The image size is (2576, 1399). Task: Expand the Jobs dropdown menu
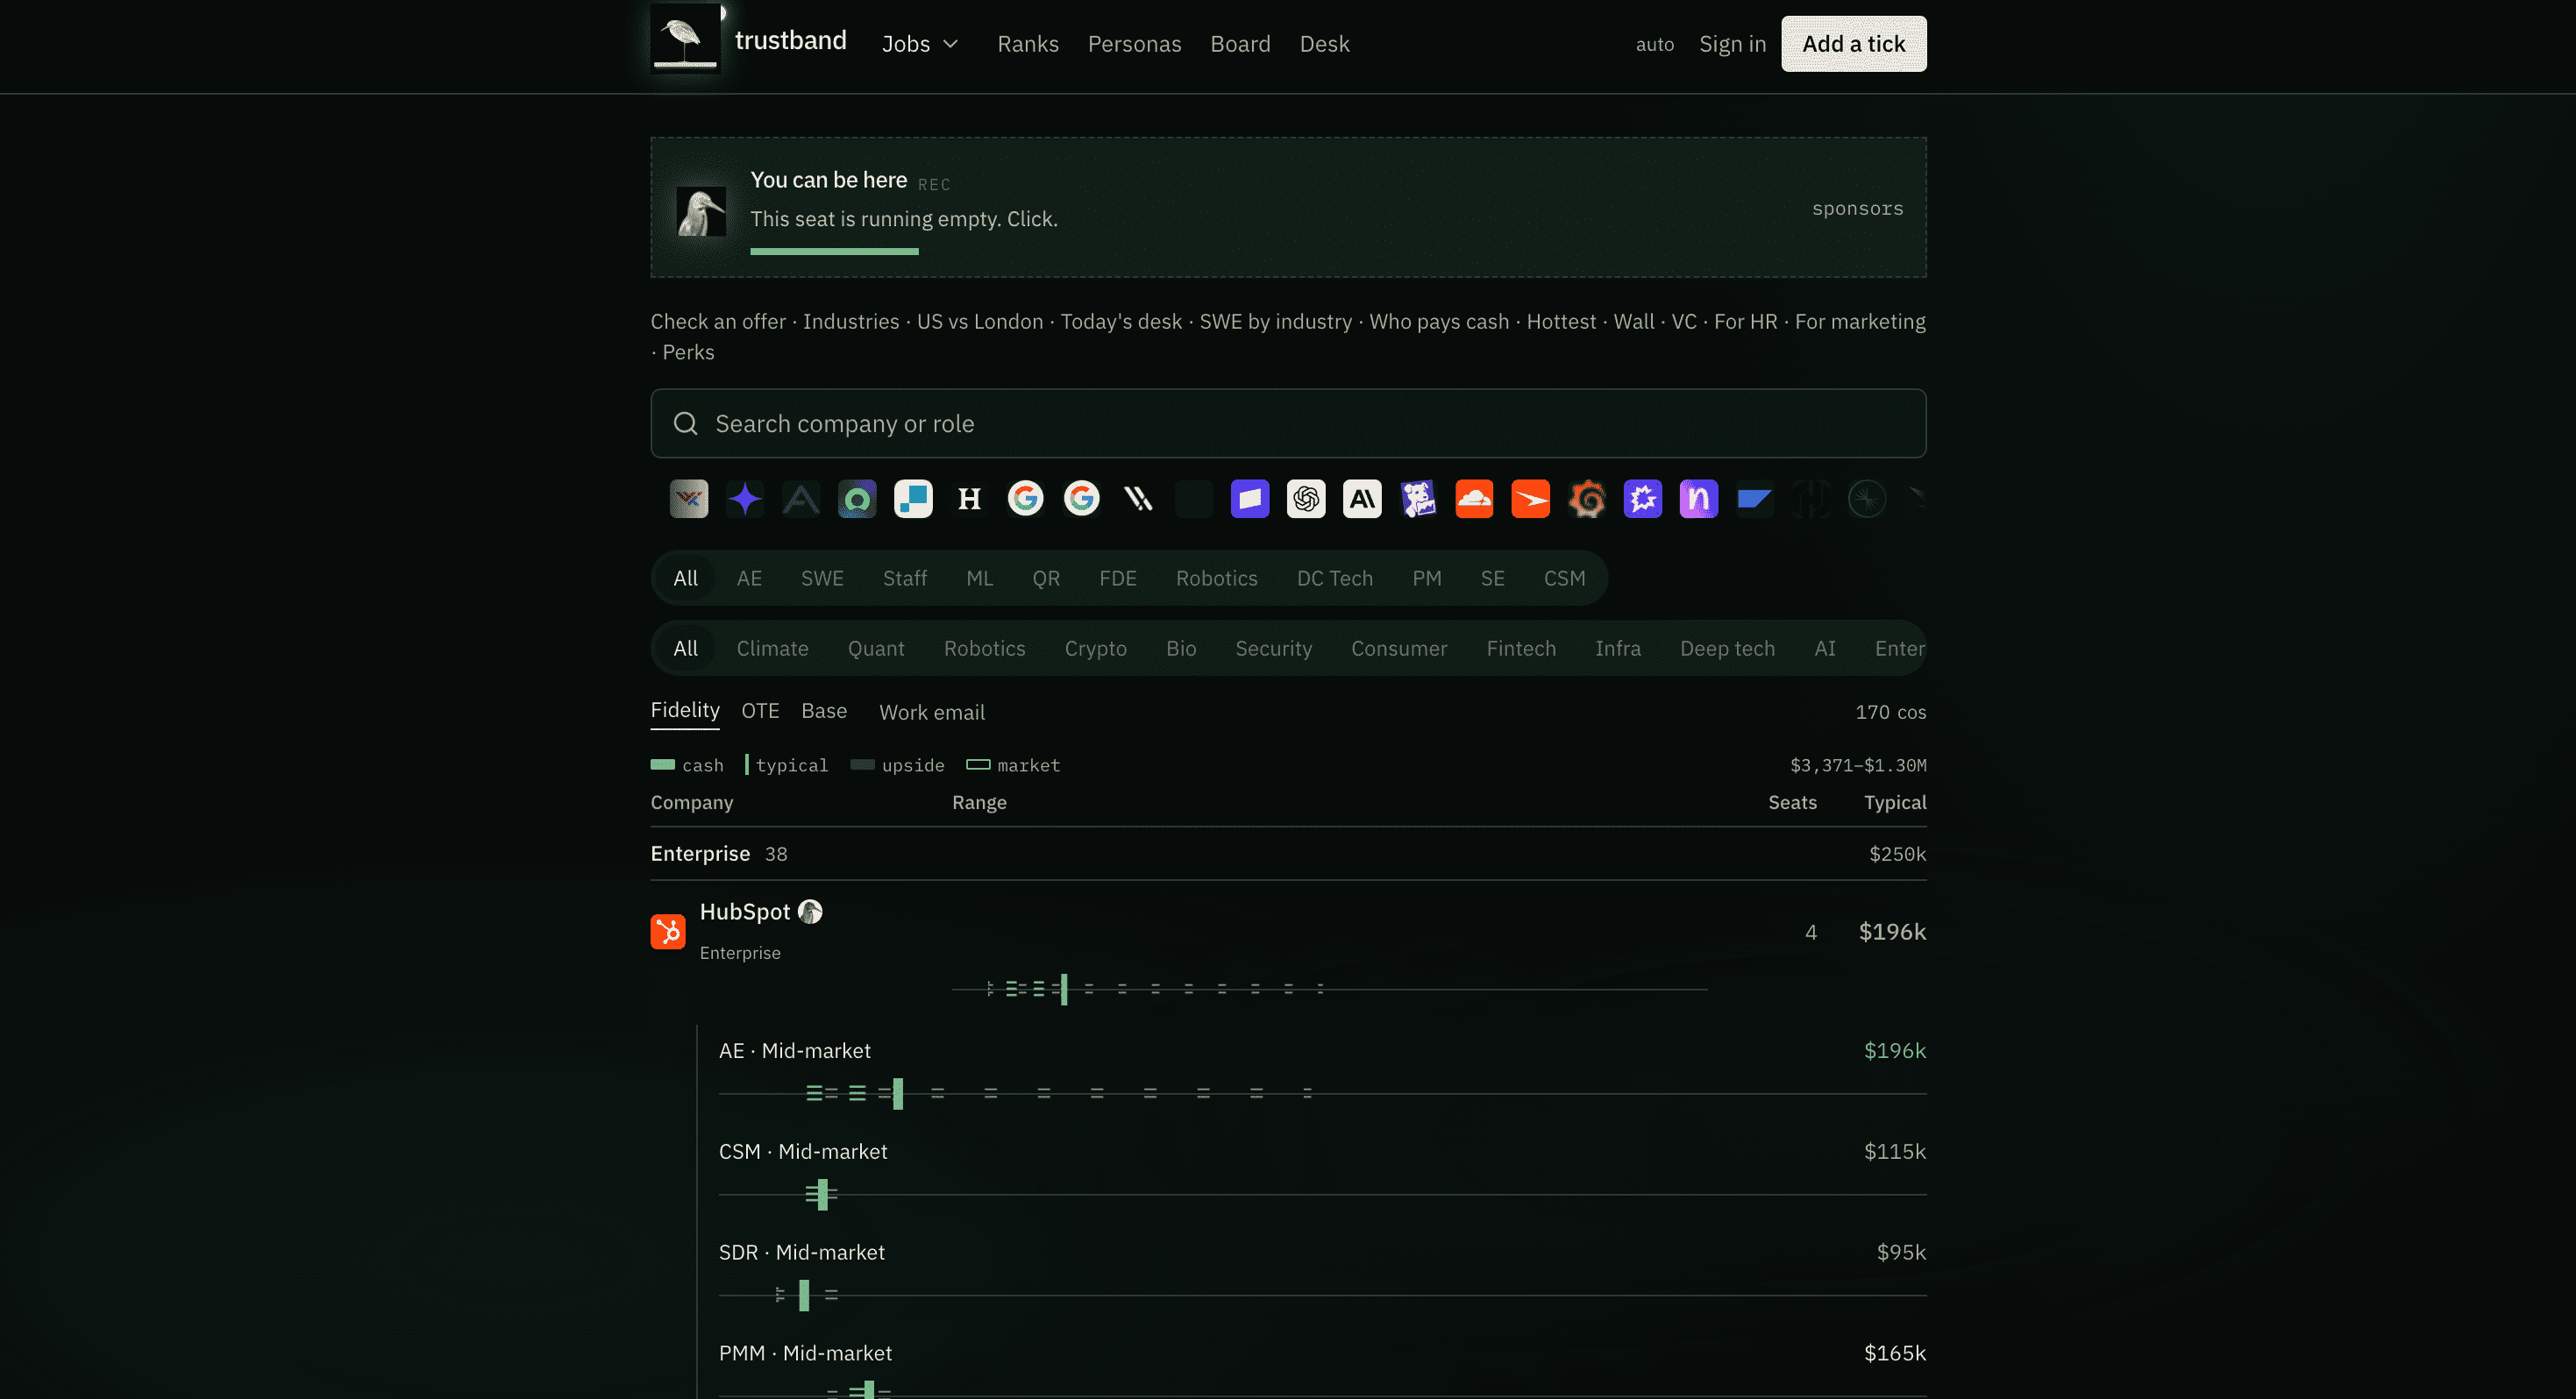tap(920, 43)
